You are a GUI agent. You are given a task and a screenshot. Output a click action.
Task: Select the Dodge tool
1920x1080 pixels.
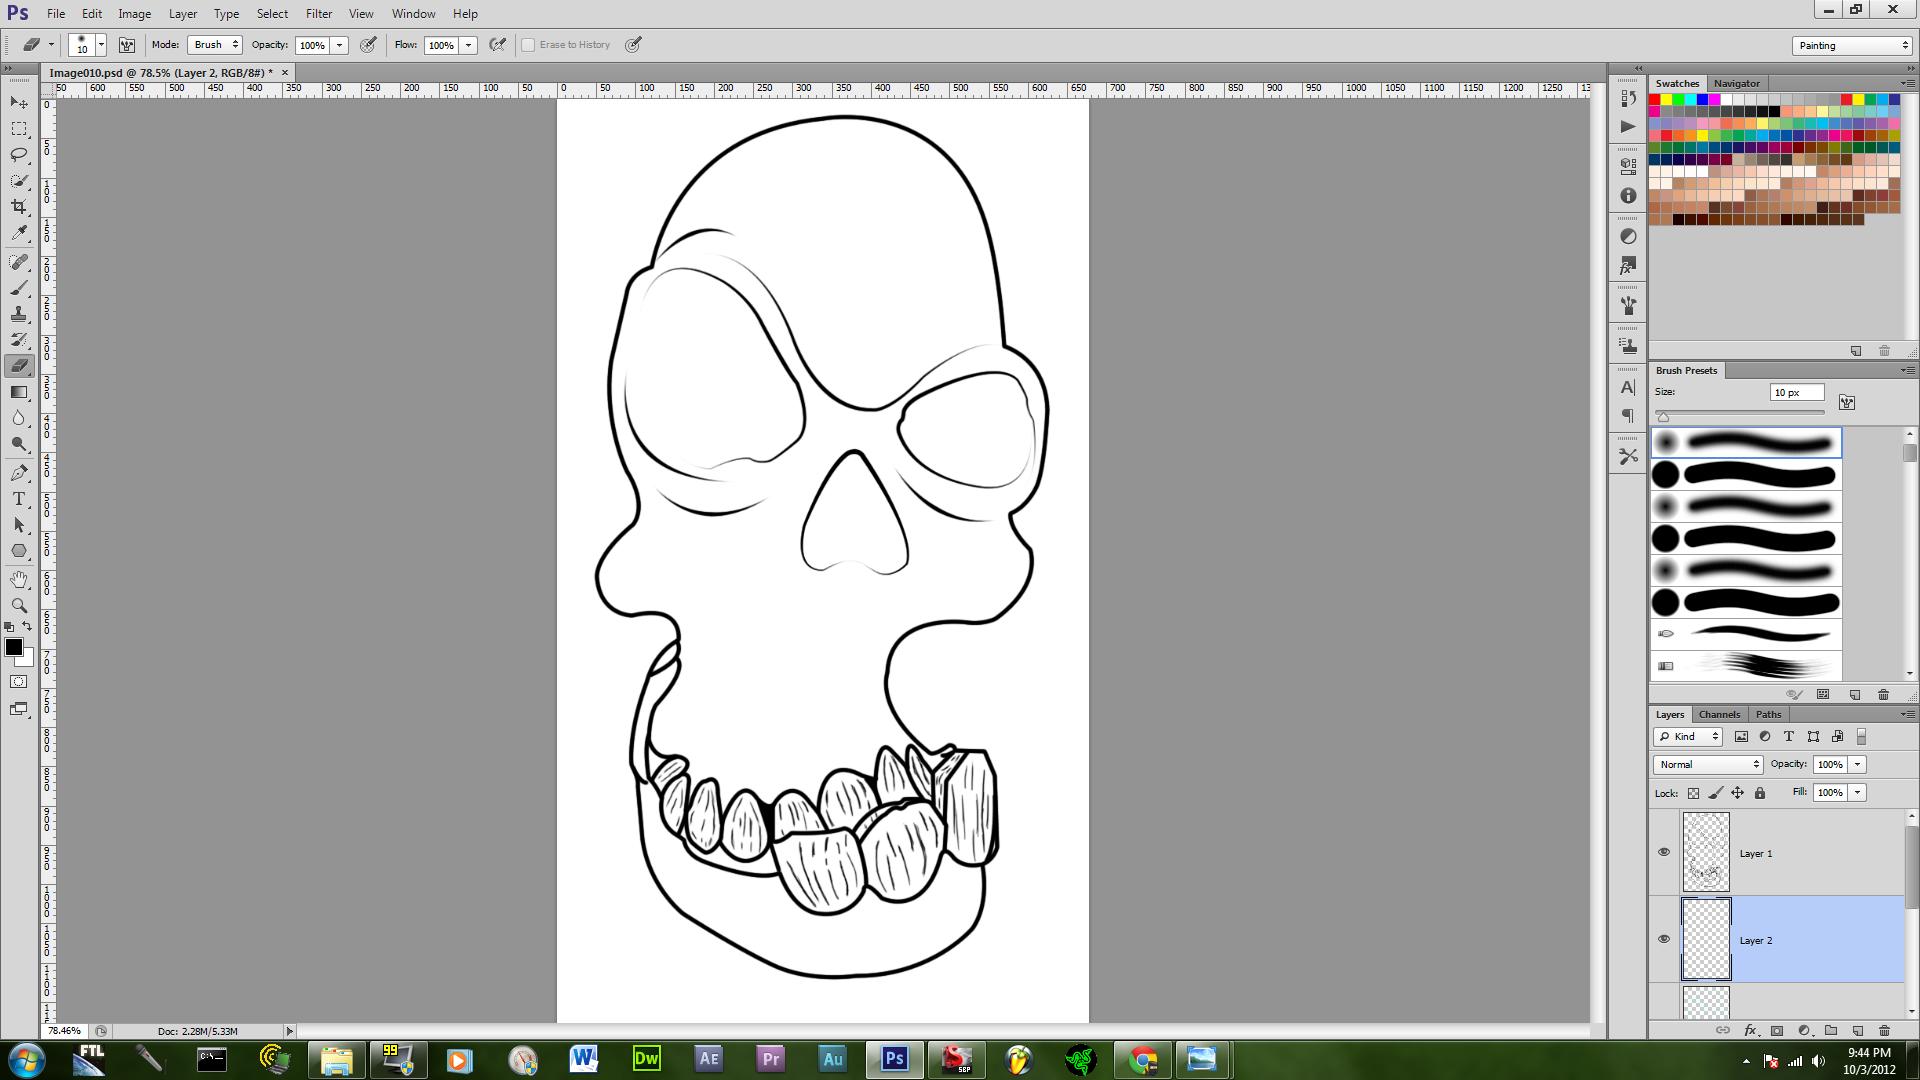click(x=19, y=444)
